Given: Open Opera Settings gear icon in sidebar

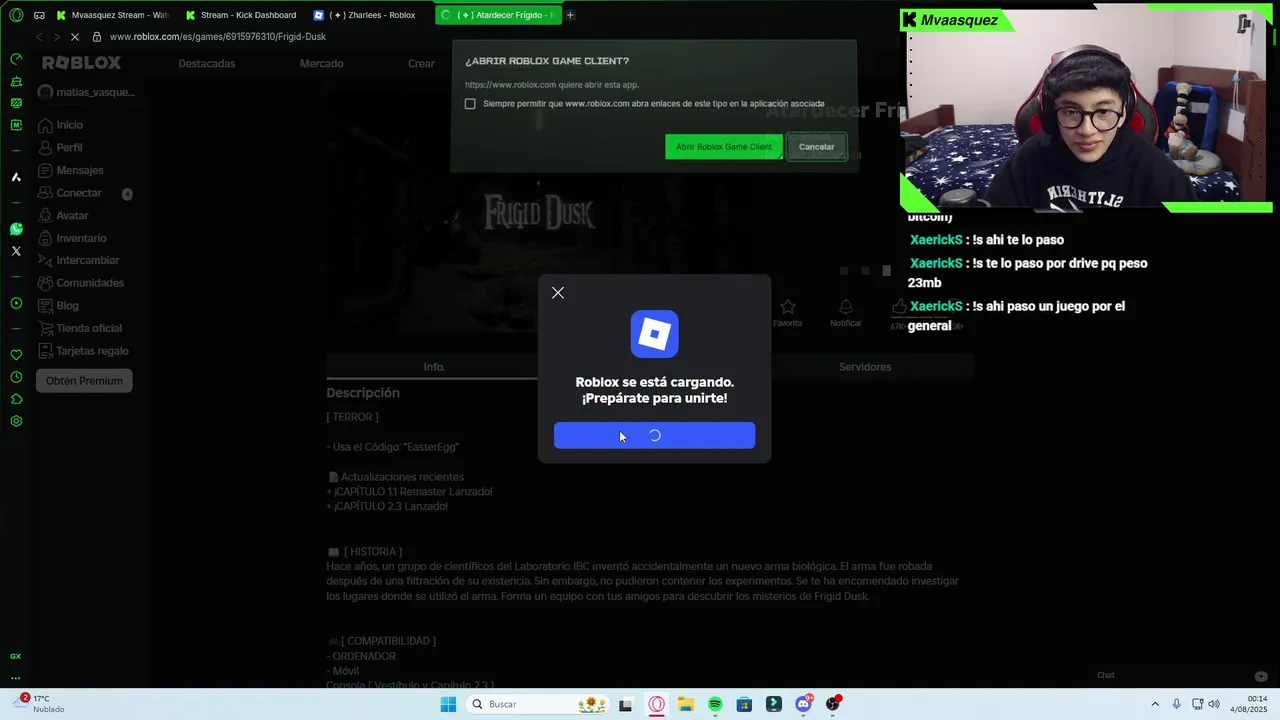Looking at the screenshot, I should click(16, 421).
